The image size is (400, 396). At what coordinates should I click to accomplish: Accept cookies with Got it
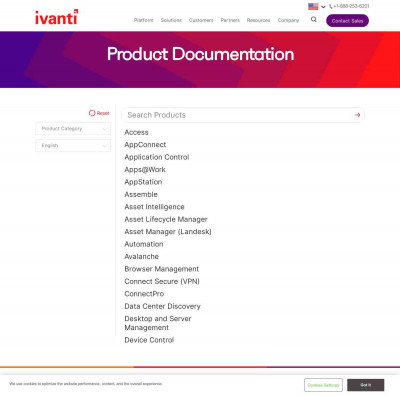click(x=366, y=385)
